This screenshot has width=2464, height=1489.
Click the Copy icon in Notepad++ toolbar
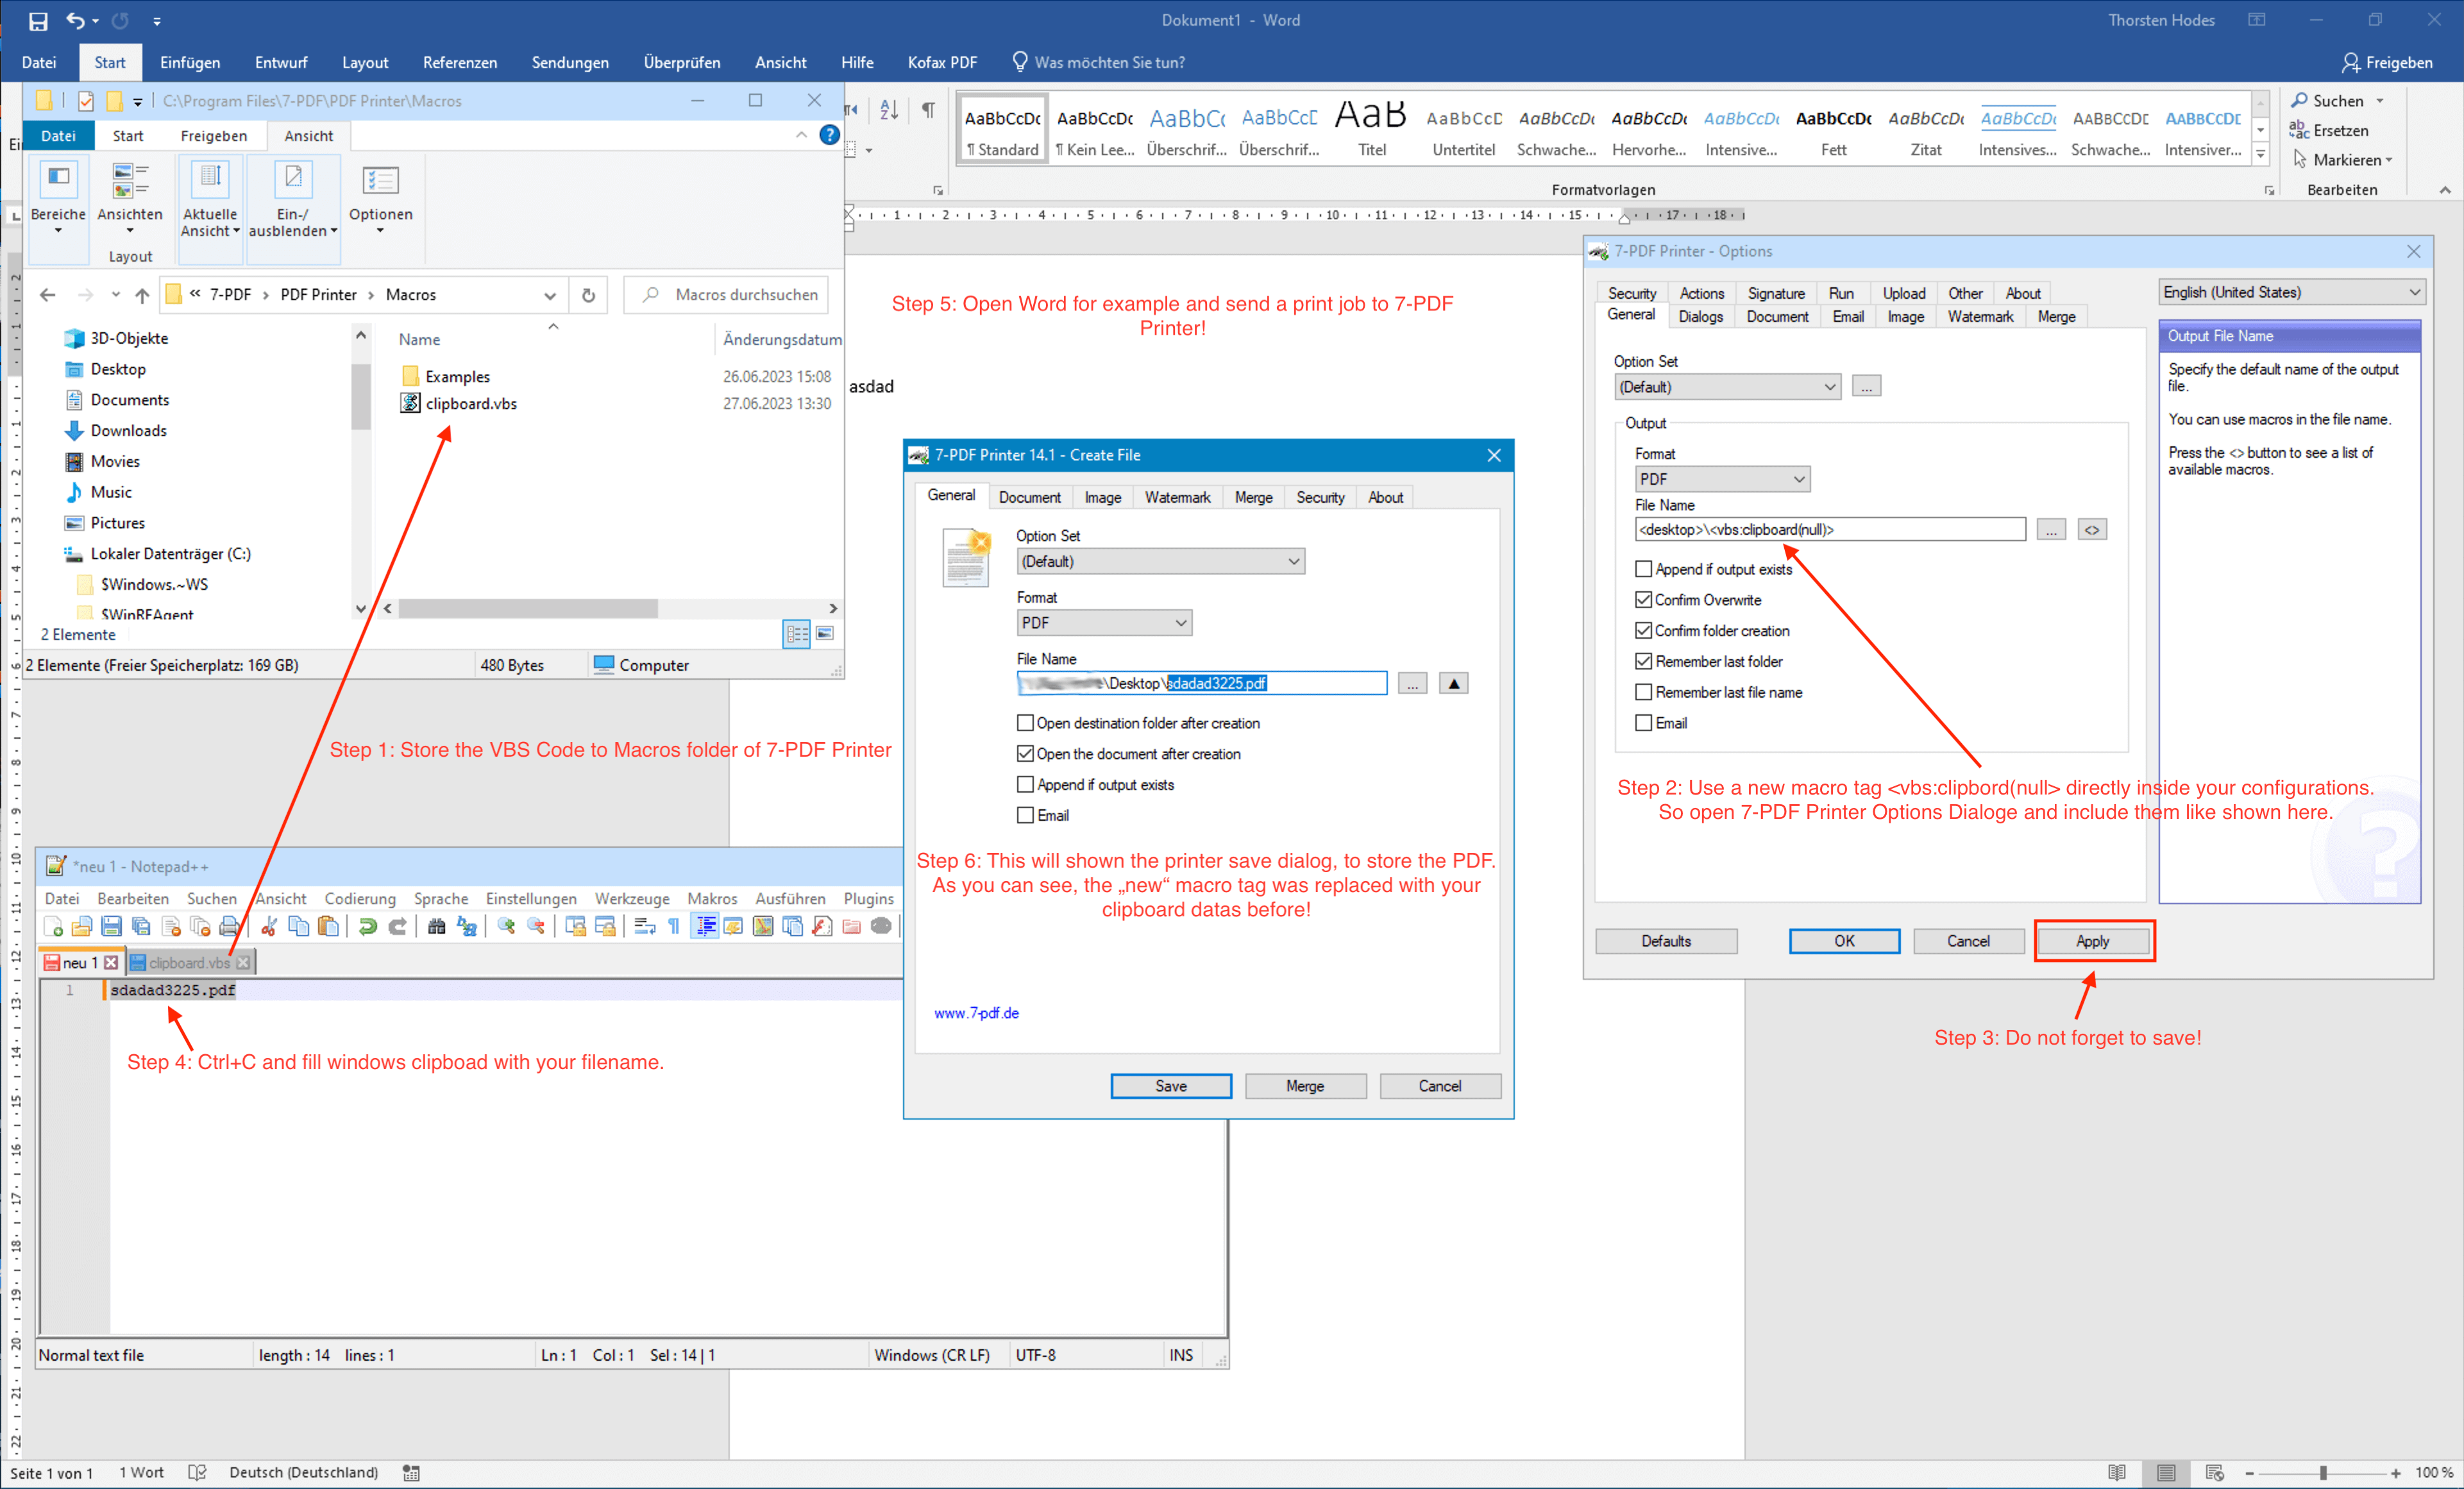[x=298, y=926]
